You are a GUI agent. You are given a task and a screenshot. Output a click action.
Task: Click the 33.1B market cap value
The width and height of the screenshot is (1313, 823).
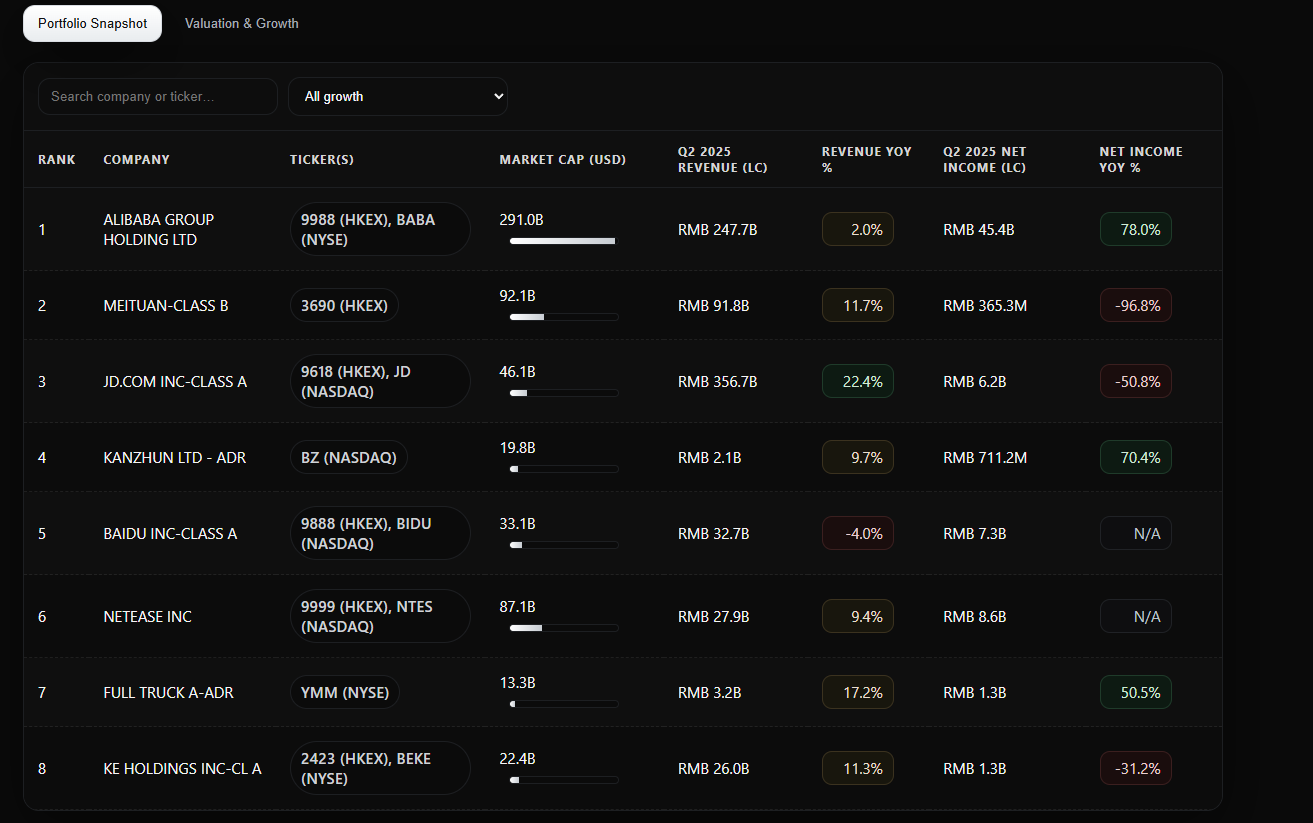point(518,524)
